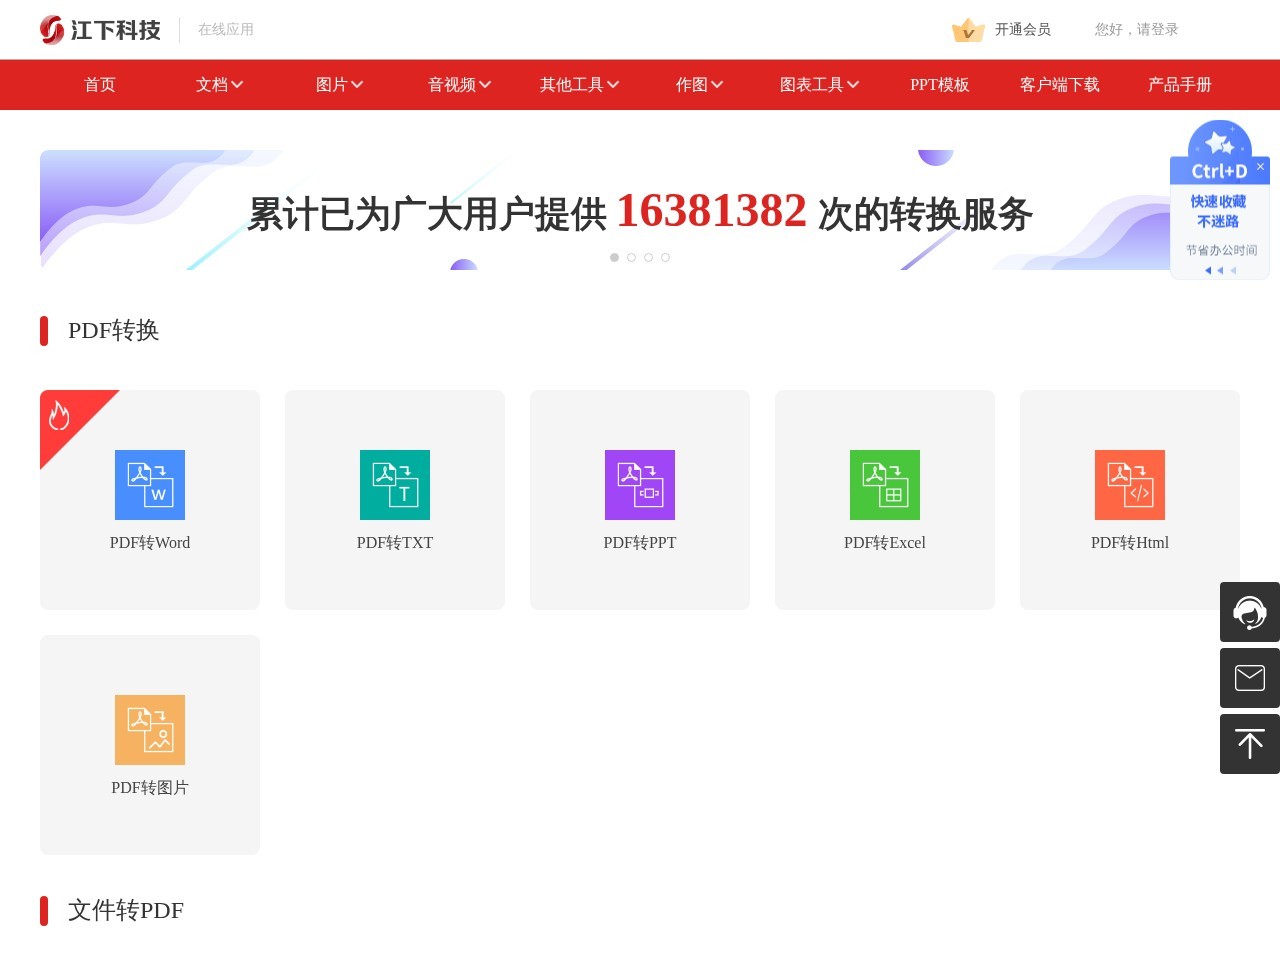1280x960 pixels.
Task: Click the PDF转TXT label text
Action: tap(395, 543)
